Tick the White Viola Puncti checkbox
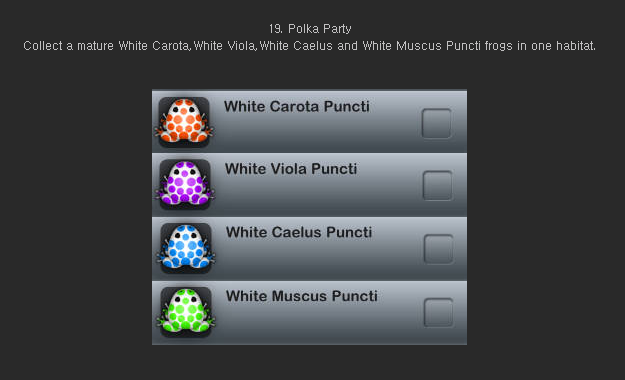 437,185
